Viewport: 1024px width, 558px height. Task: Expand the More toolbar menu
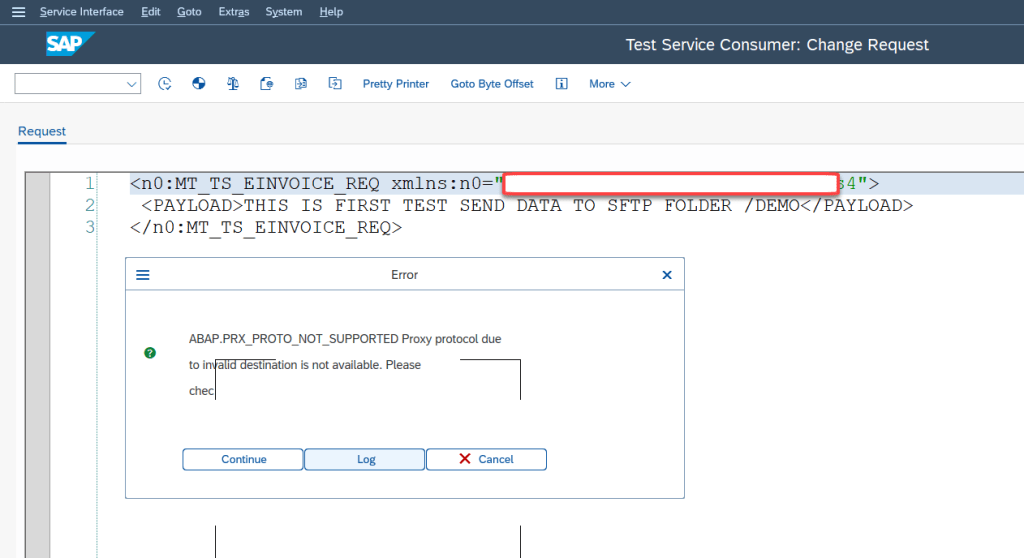[609, 84]
